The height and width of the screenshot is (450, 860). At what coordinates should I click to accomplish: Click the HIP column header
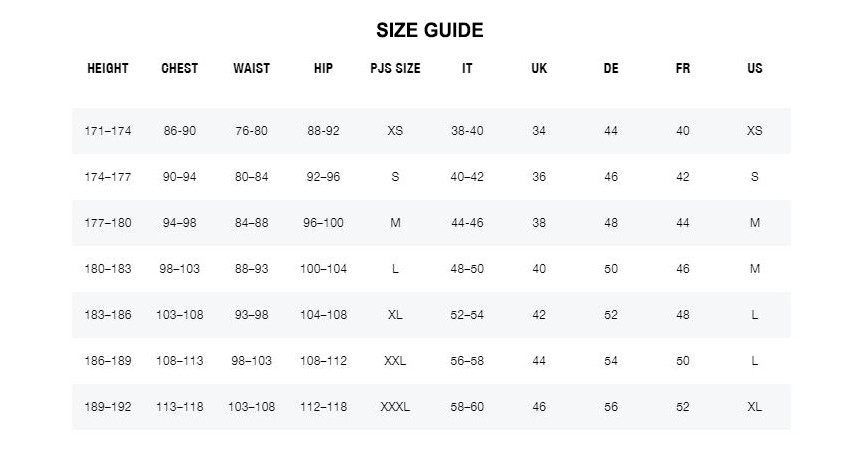pyautogui.click(x=323, y=69)
